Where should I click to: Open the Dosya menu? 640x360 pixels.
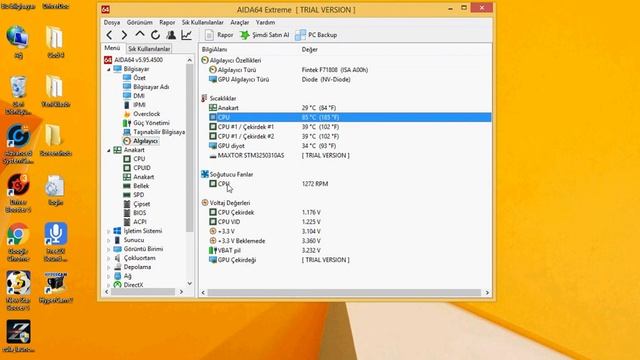[x=112, y=22]
